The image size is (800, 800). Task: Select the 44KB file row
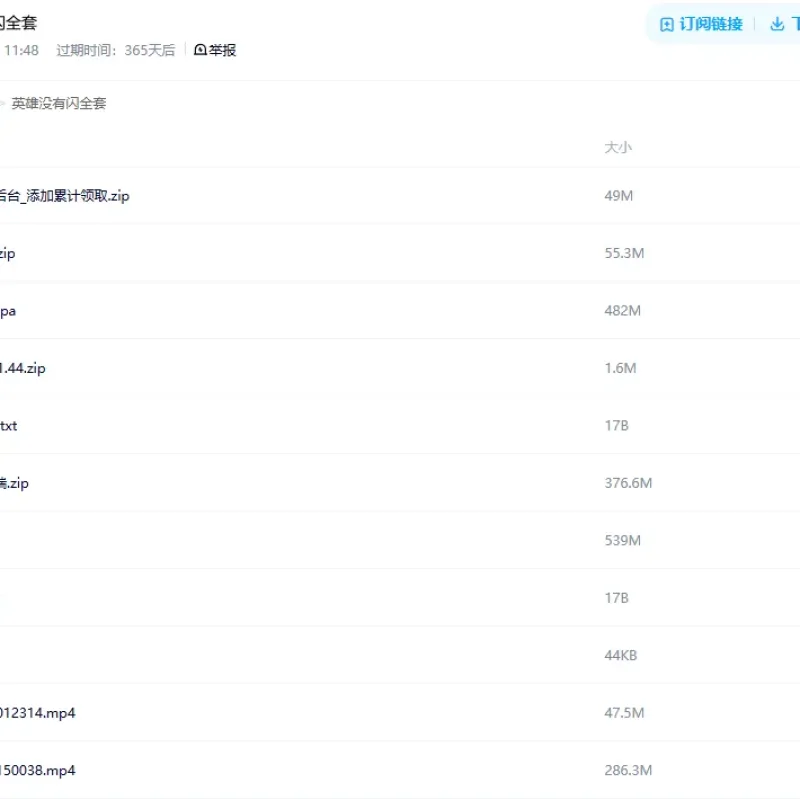pos(400,655)
